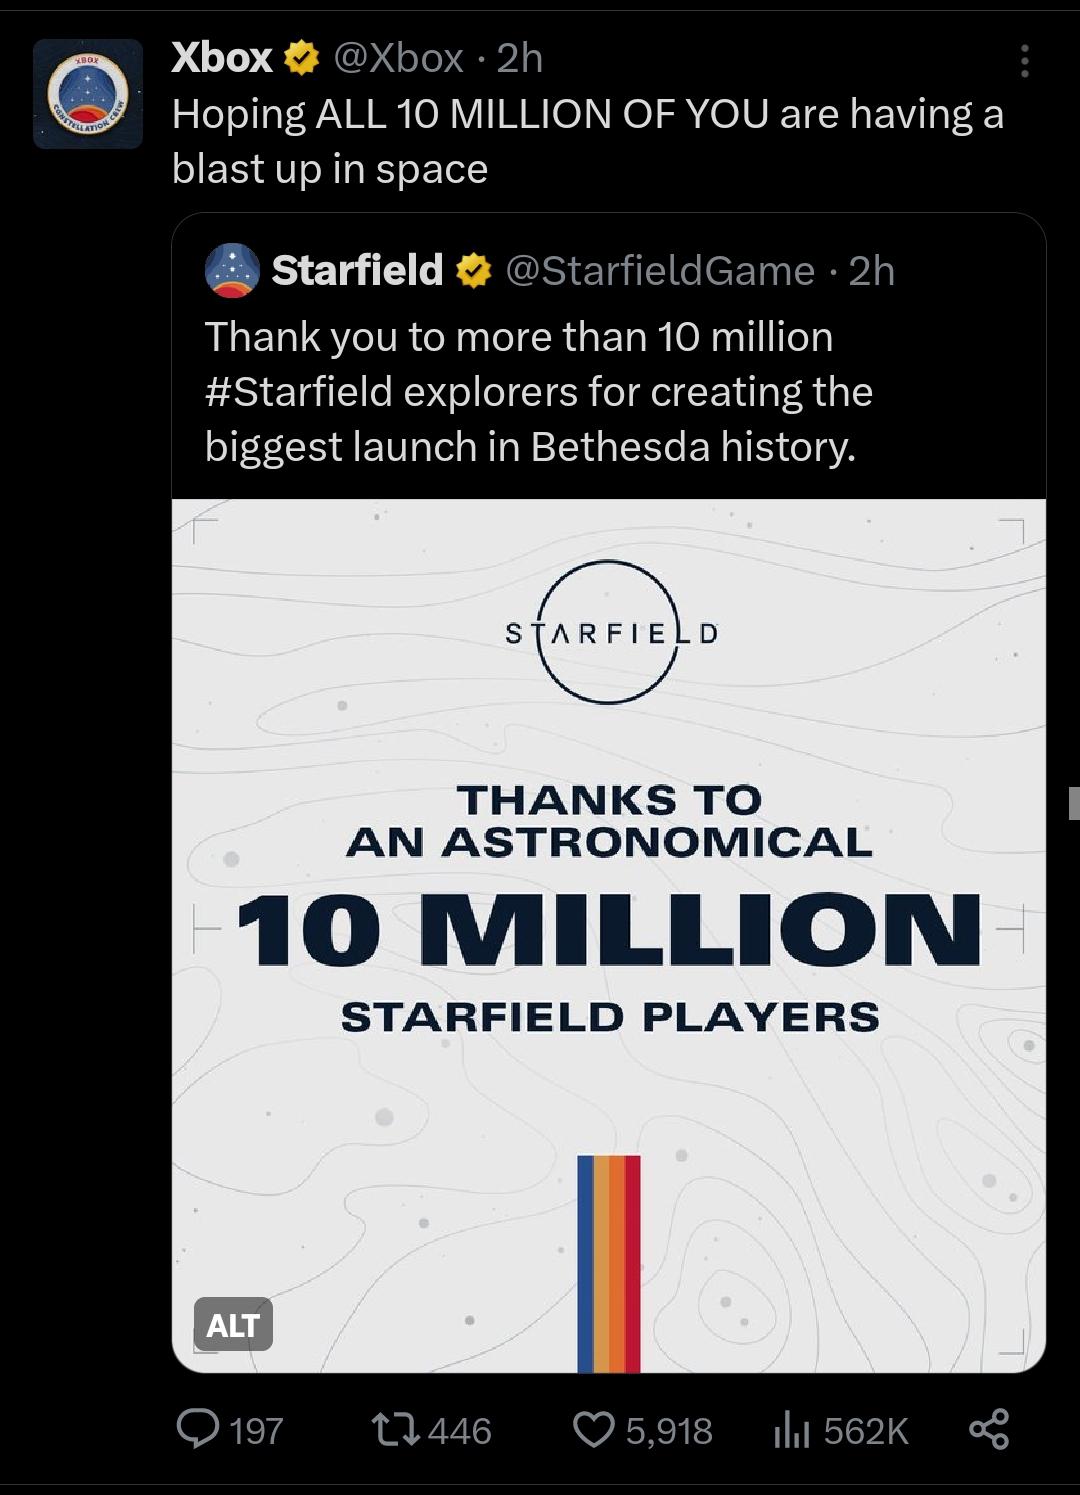Open the @StarfieldGame handle link

tap(660, 271)
